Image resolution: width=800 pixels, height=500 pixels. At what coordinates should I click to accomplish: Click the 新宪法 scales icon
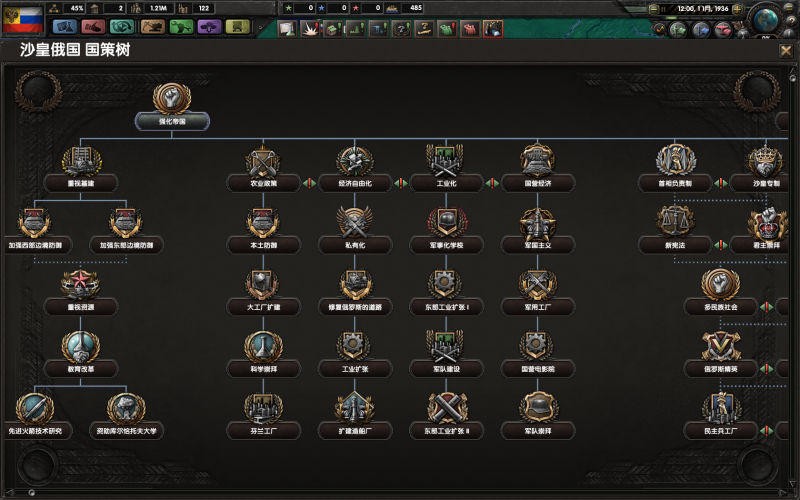click(674, 221)
